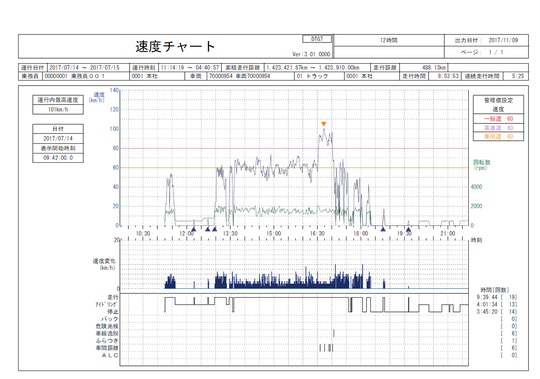Click the 連続走行時間 5:25 value
This screenshot has width=540, height=379.
click(x=518, y=76)
